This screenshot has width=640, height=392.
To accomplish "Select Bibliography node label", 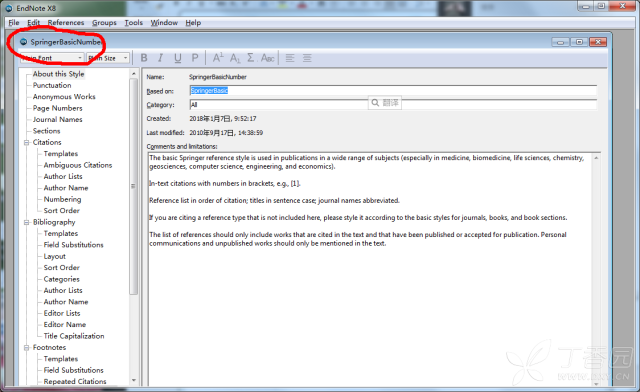I will point(54,223).
